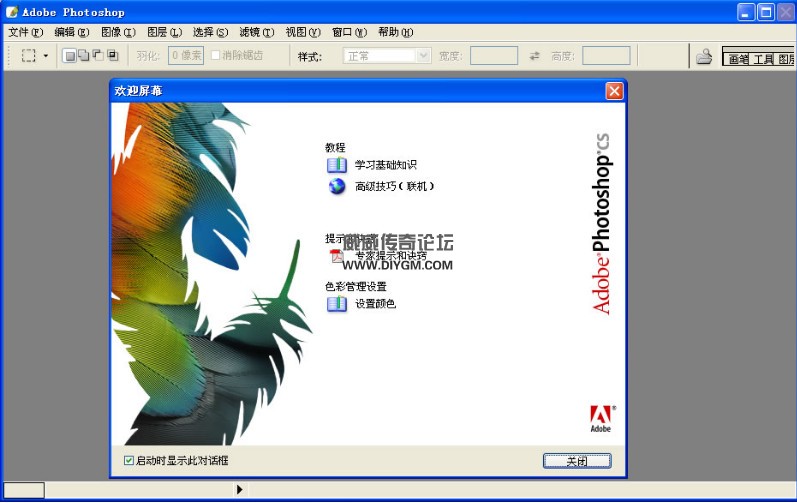Open the 视图(V) menu
This screenshot has height=503, width=797.
[303, 32]
